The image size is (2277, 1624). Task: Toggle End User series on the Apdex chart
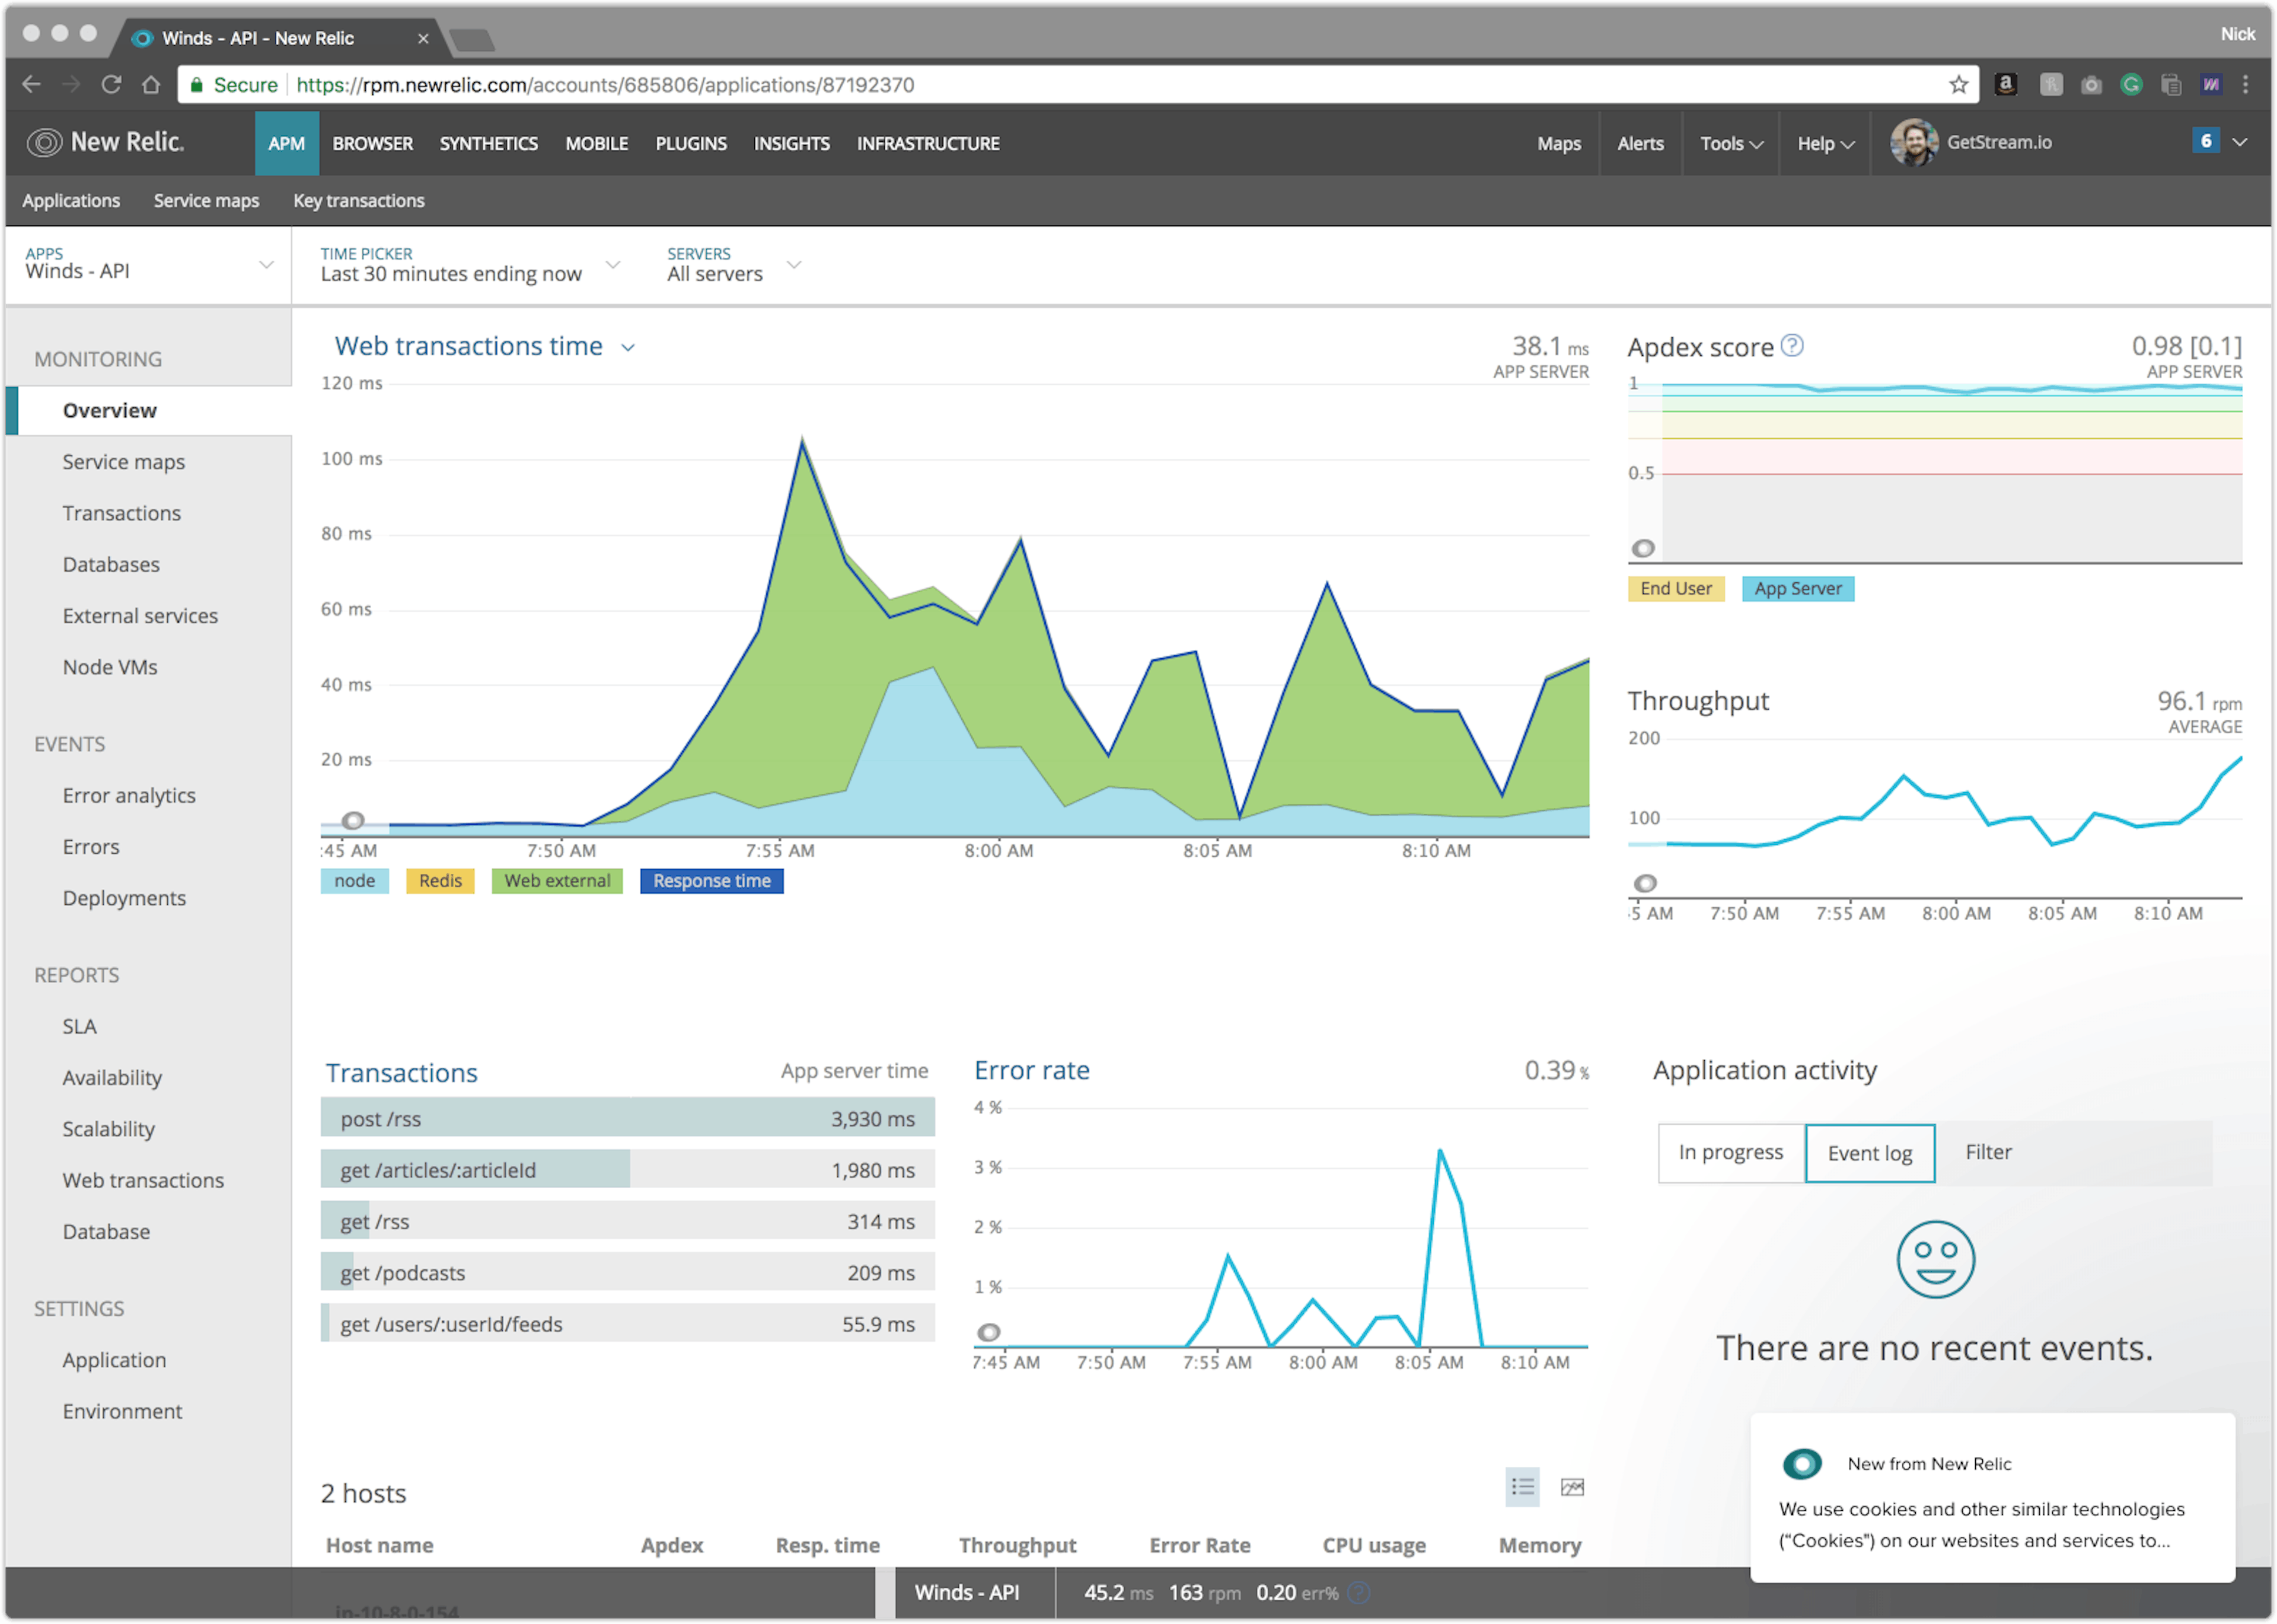tap(1676, 588)
